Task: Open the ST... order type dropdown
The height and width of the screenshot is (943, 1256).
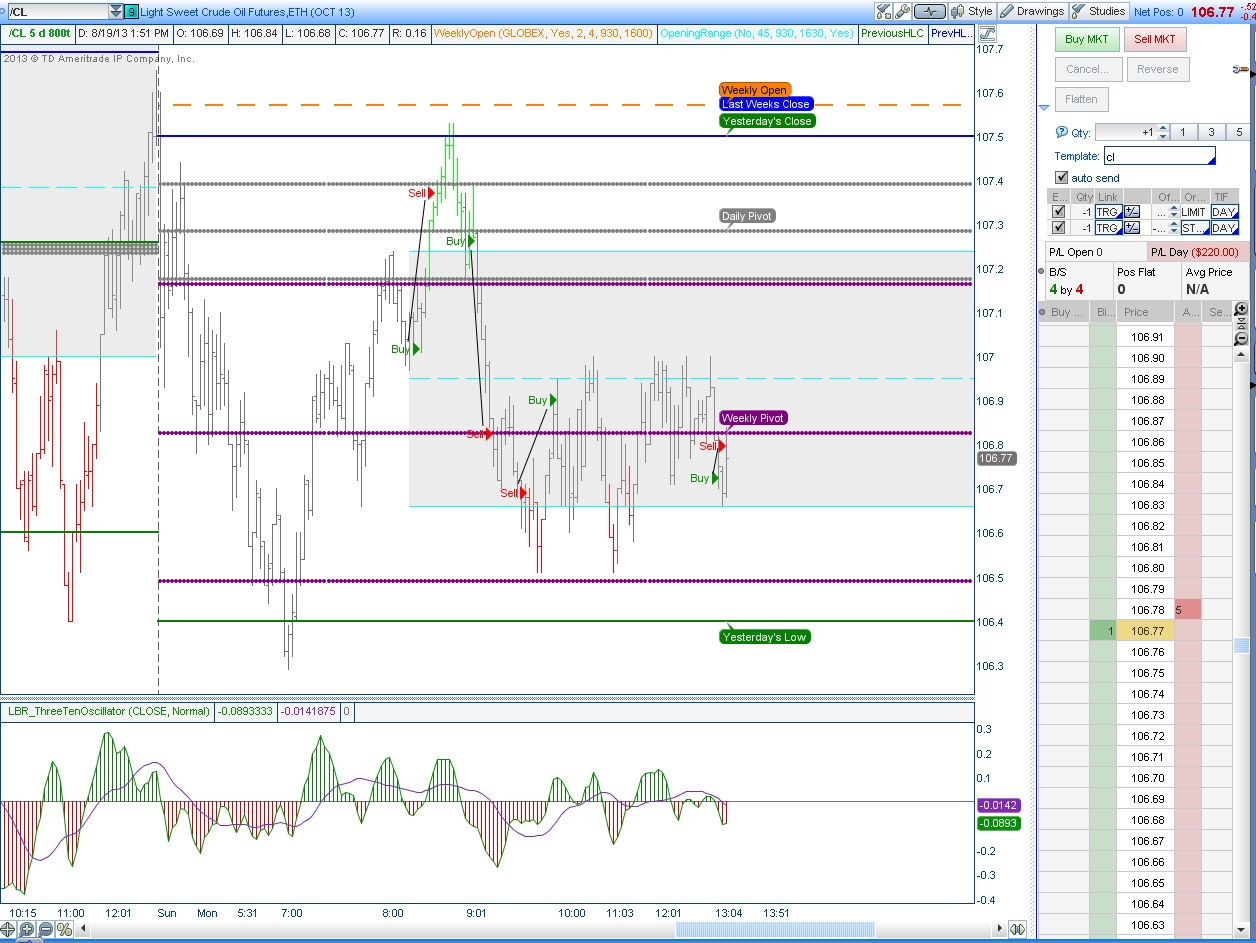Action: click(x=1194, y=228)
